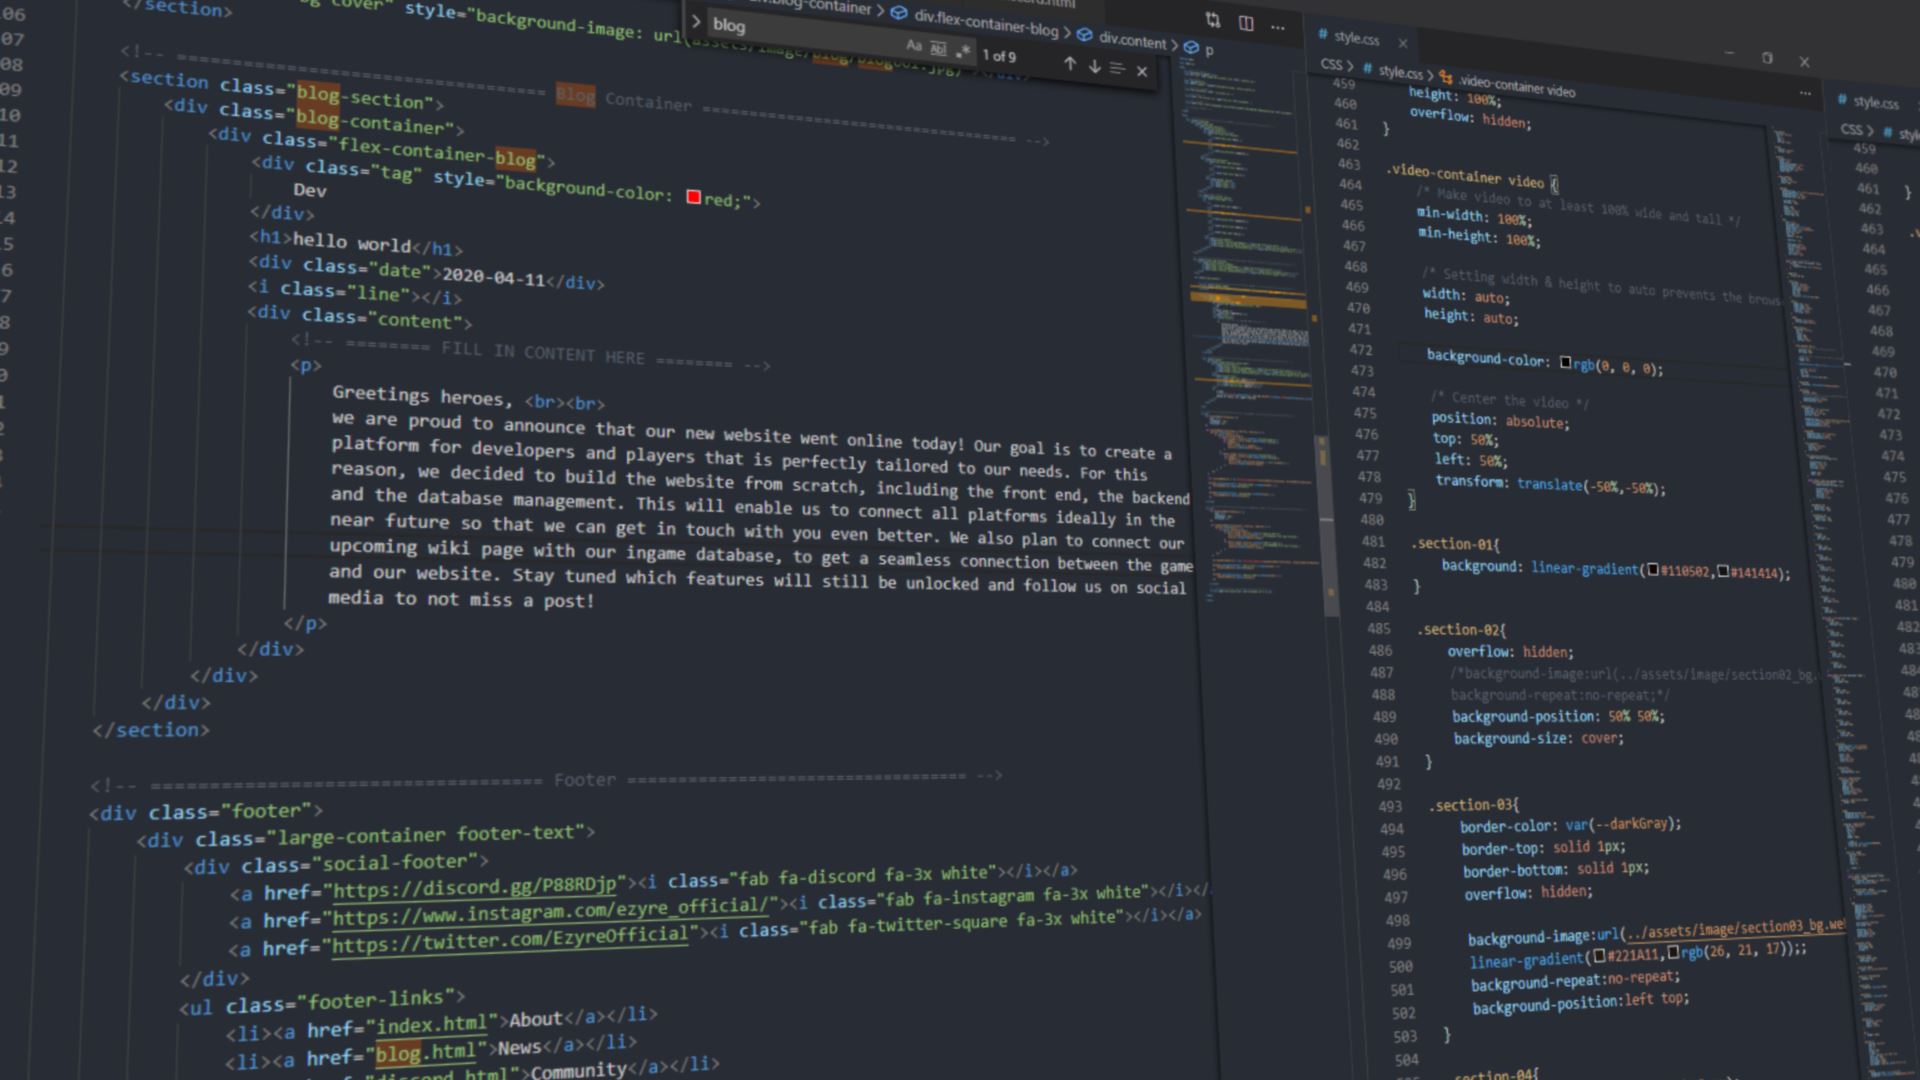Open Changes compare icon in editor toolbar

tap(1213, 20)
